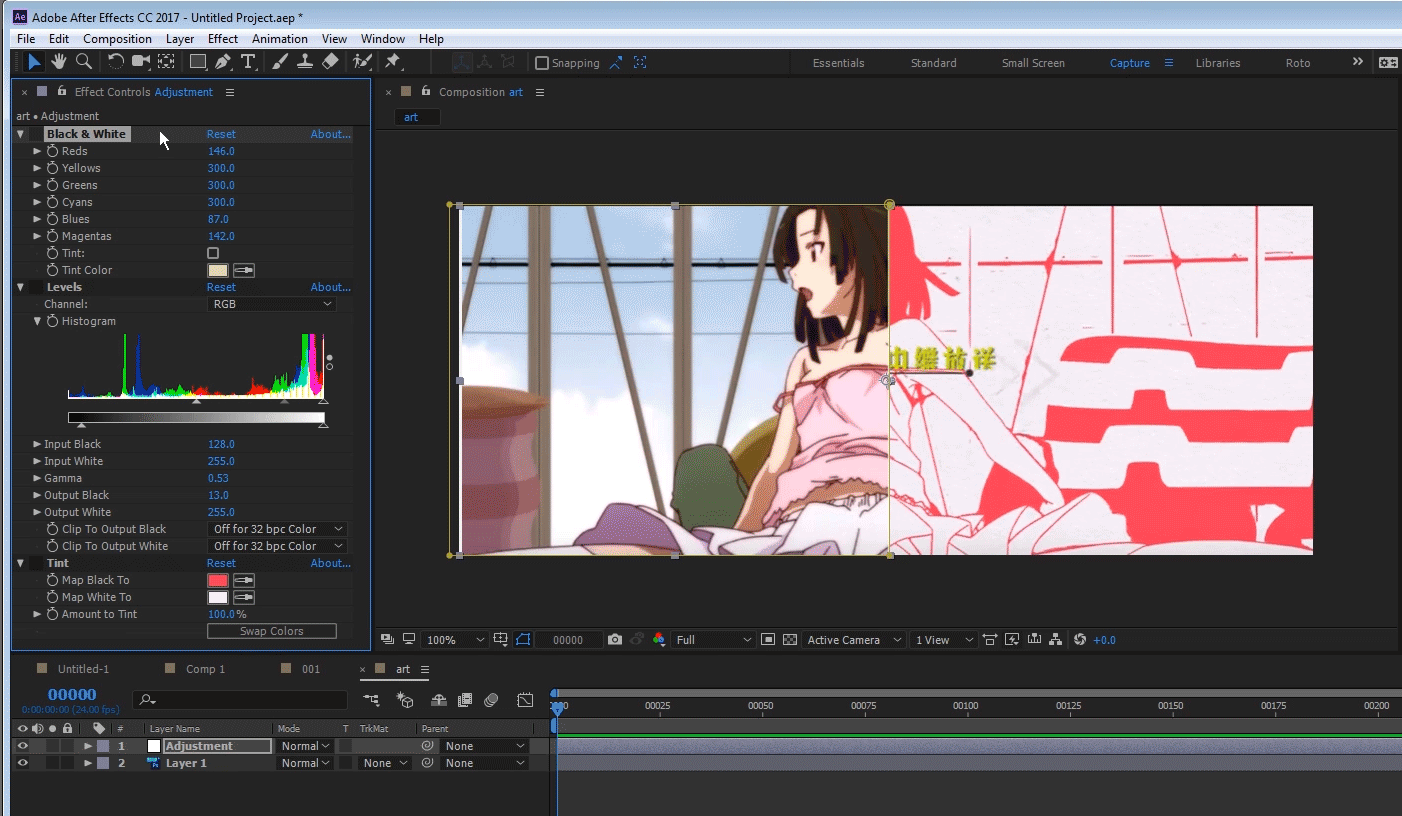Screen dimensions: 1402x816
Task: Click About for the Tint effect
Action: (x=330, y=563)
